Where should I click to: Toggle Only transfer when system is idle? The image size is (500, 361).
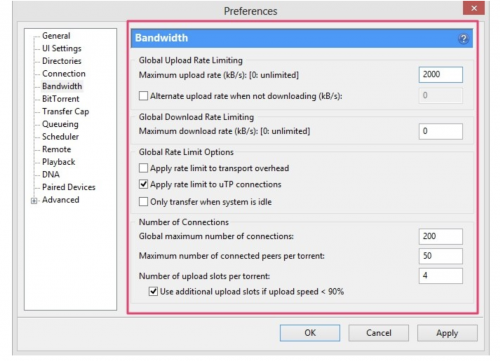point(143,201)
